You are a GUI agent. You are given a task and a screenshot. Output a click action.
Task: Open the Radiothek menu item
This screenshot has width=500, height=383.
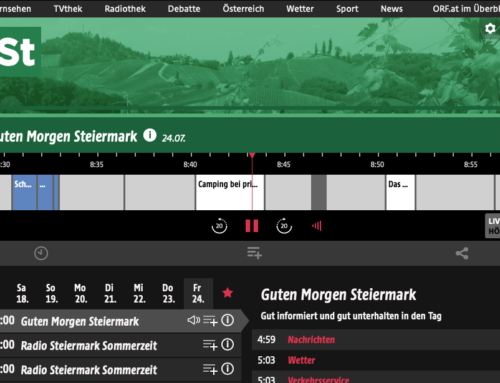125,9
